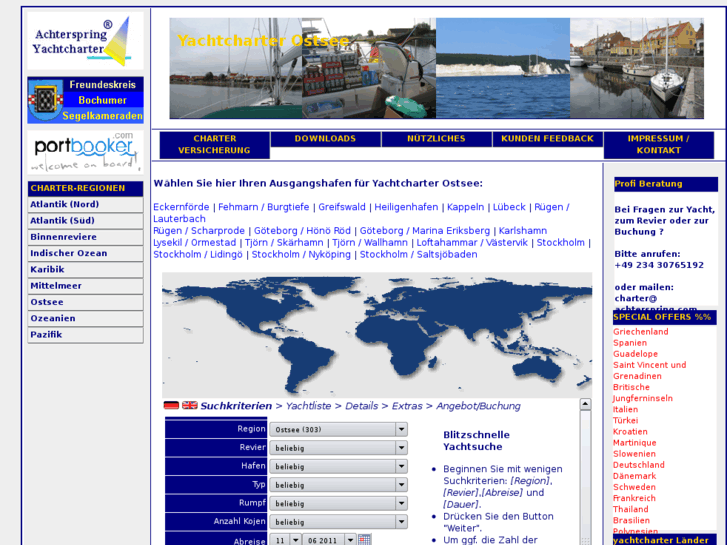Screen dimensions: 727x545
Task: Open the Rügen / Scharprode link
Action: click(x=199, y=231)
